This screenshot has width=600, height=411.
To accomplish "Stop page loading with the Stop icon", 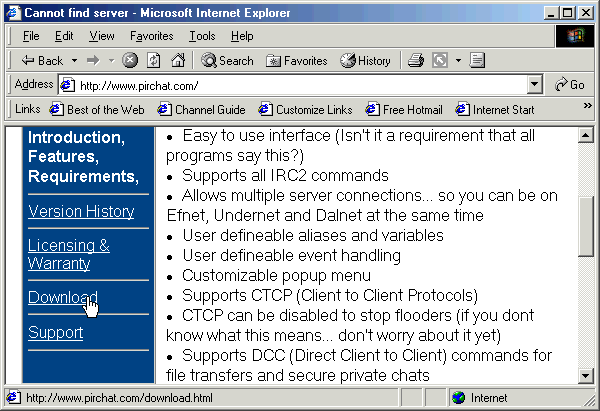I will [x=130, y=60].
